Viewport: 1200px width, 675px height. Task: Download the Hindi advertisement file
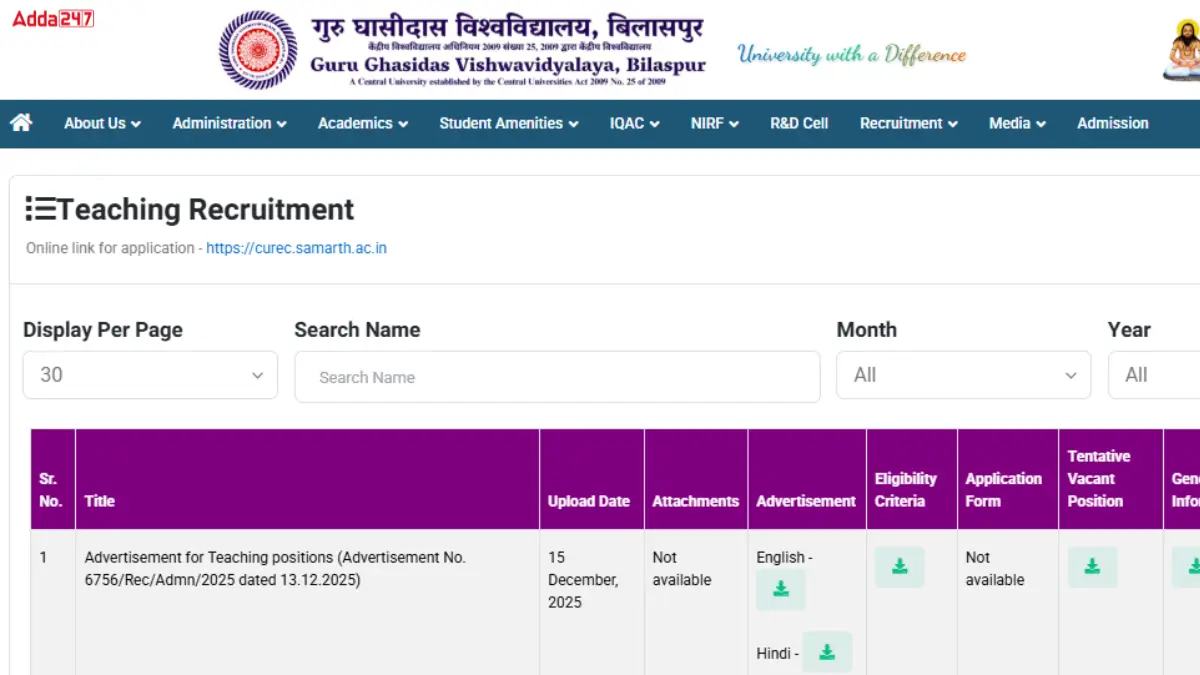(827, 652)
